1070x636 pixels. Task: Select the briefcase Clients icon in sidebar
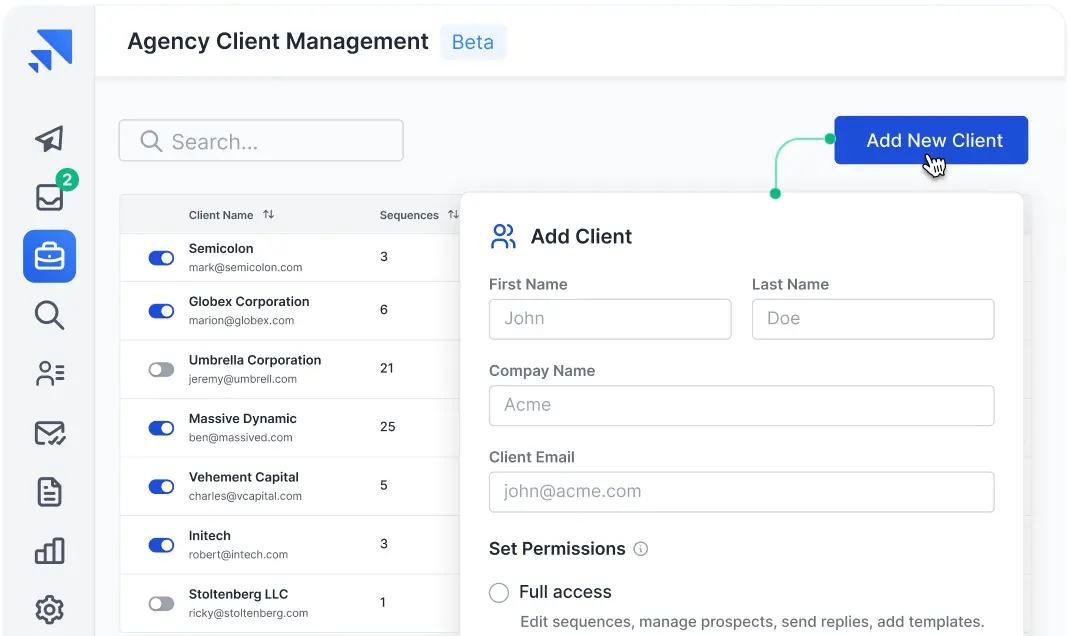point(49,256)
